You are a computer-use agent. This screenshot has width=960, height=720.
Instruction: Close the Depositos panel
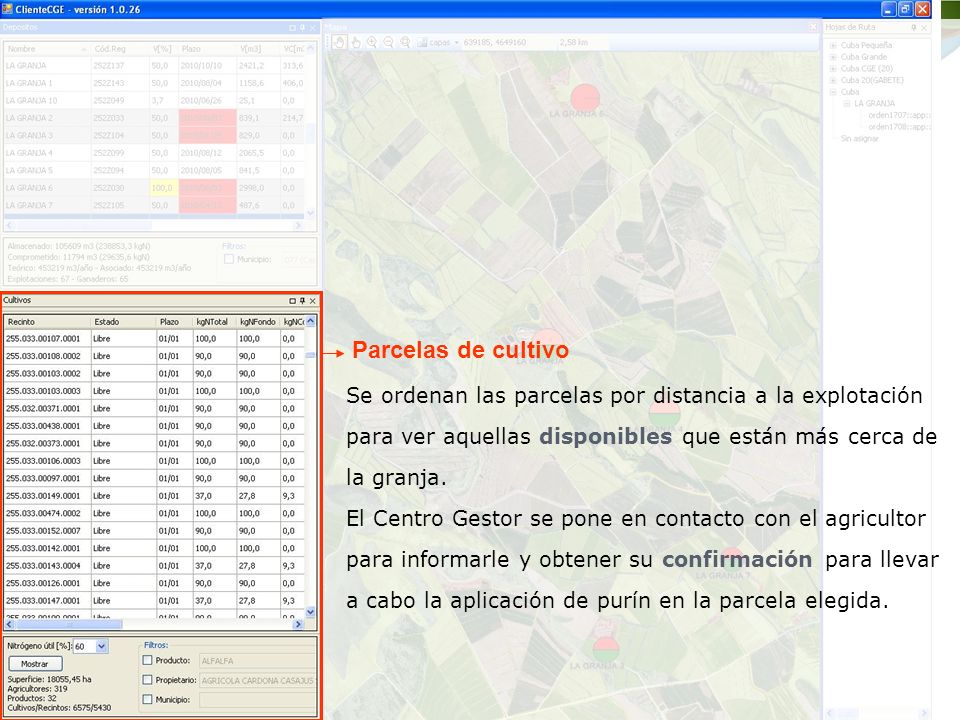[312, 28]
